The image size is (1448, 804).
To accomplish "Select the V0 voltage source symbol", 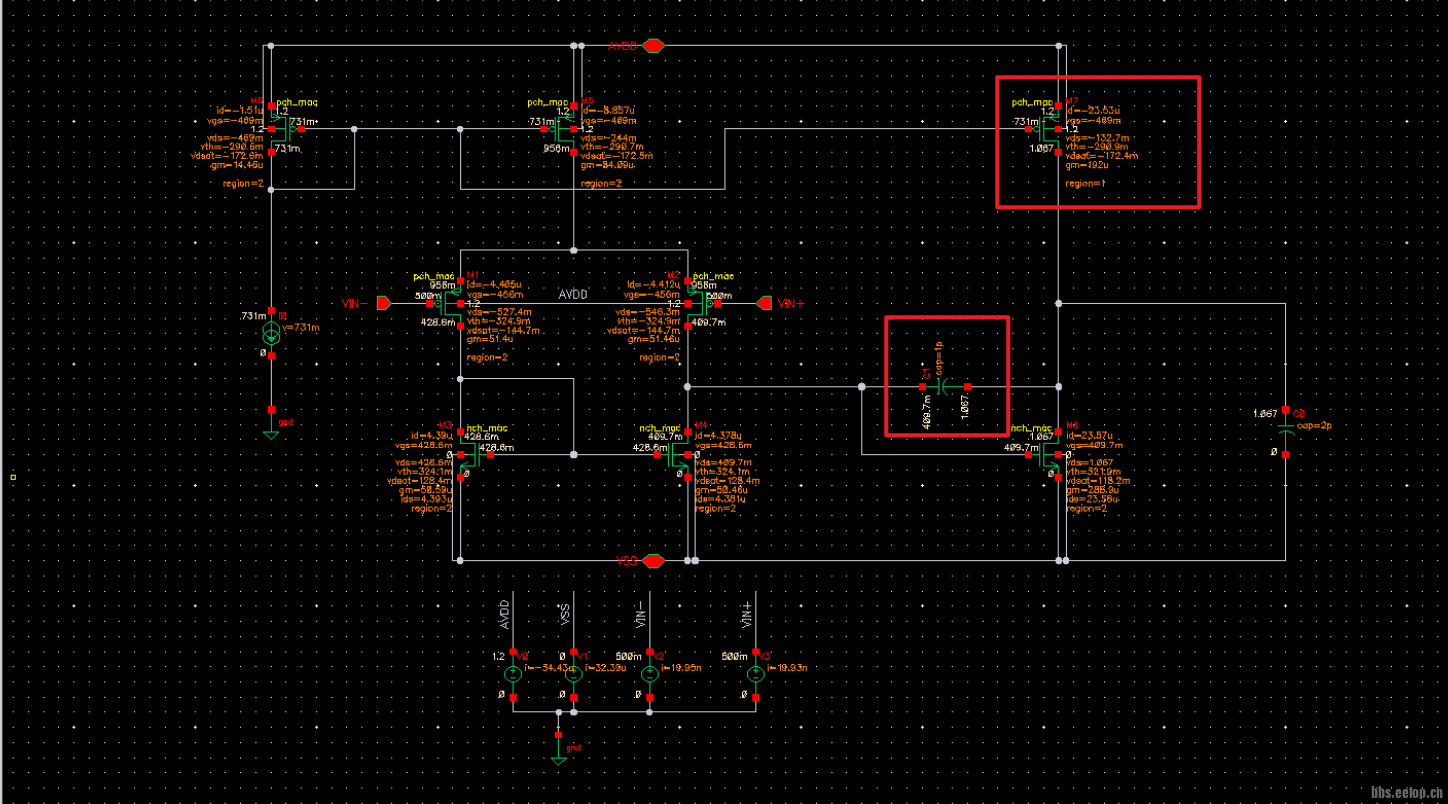I will 513,674.
